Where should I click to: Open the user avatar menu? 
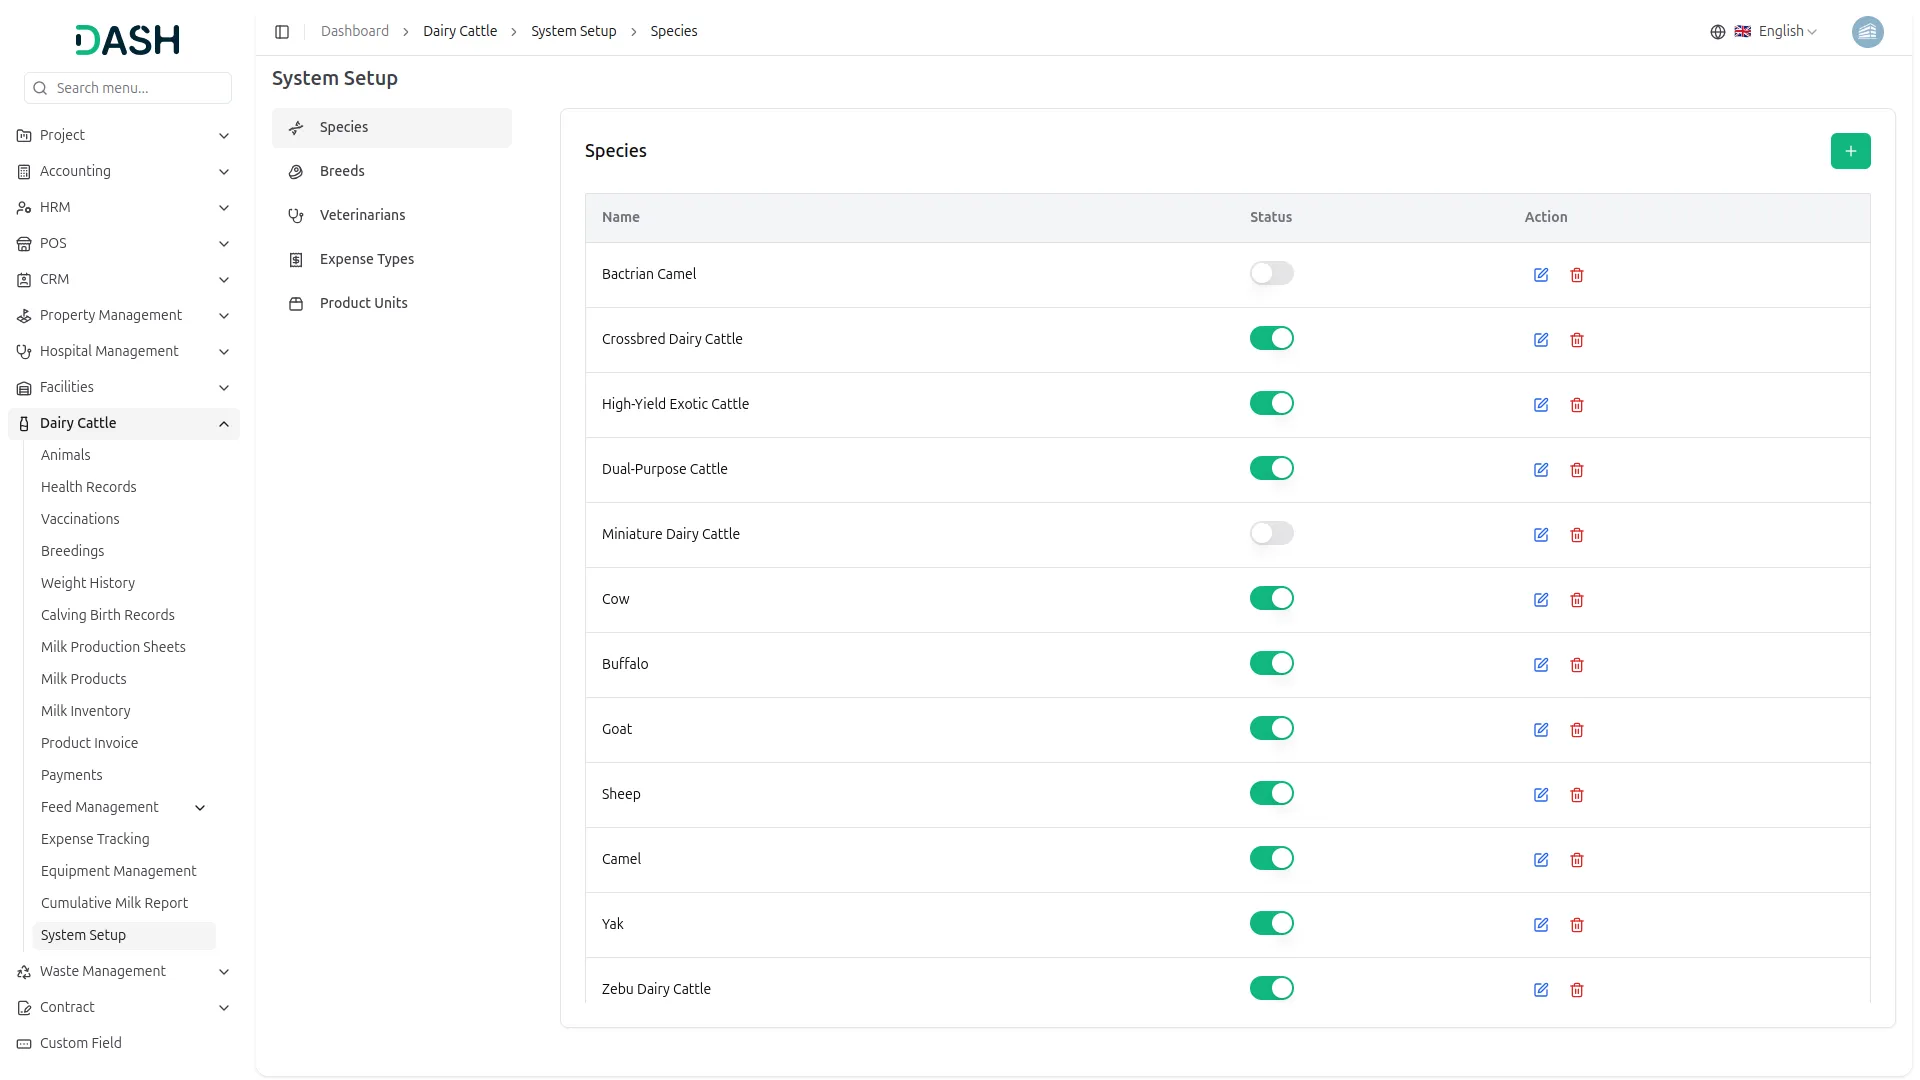(x=1867, y=32)
